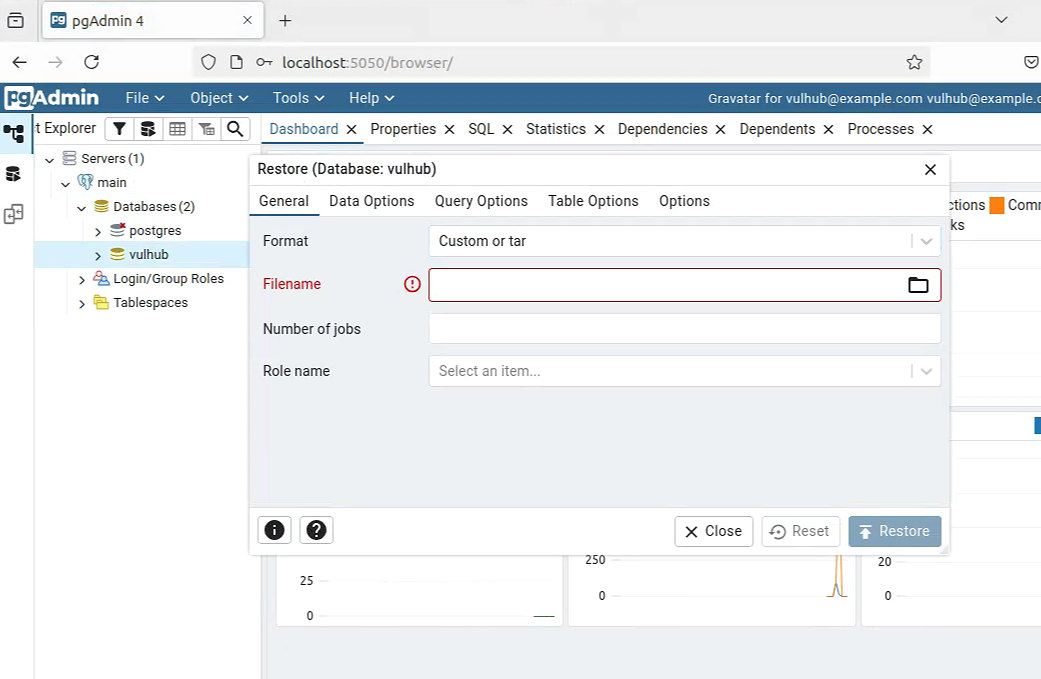
Task: Close the Statistics tab
Action: (x=600, y=129)
